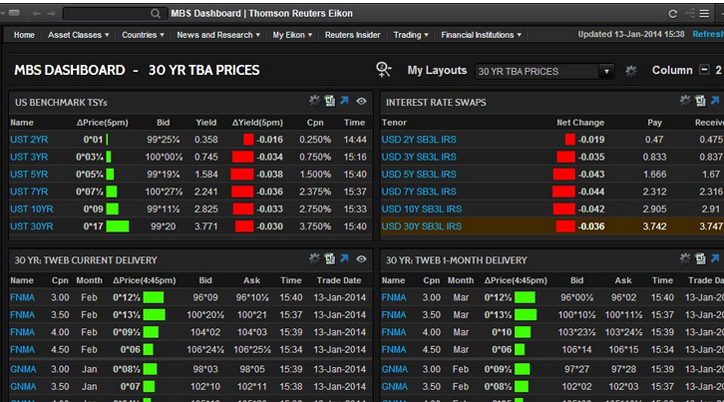This screenshot has height=402, width=724.
Task: Open settings gear in US Benchmark TSYs panel
Action: 314,101
